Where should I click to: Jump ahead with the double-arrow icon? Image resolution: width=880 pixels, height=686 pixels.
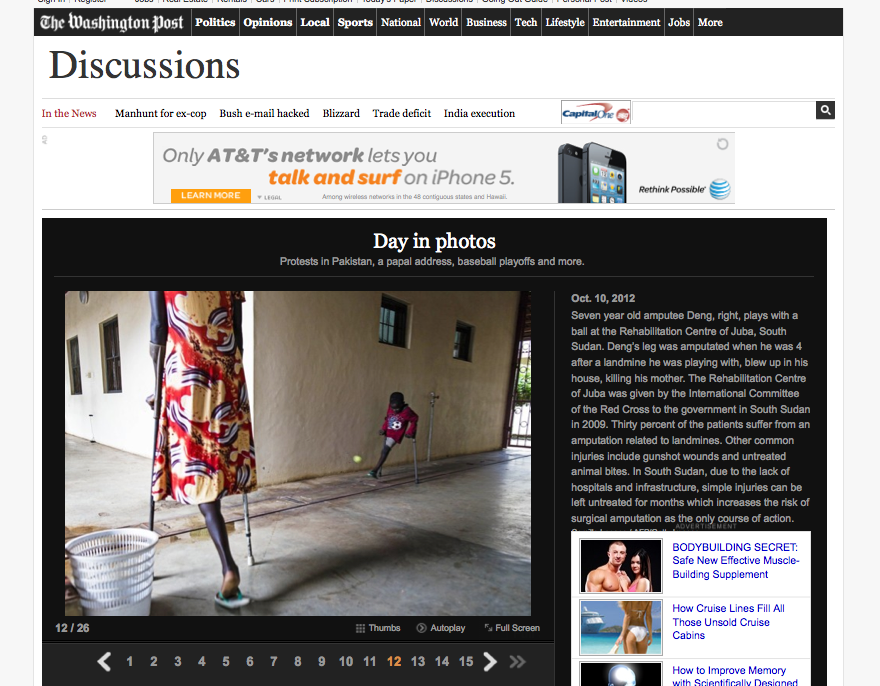coord(517,662)
